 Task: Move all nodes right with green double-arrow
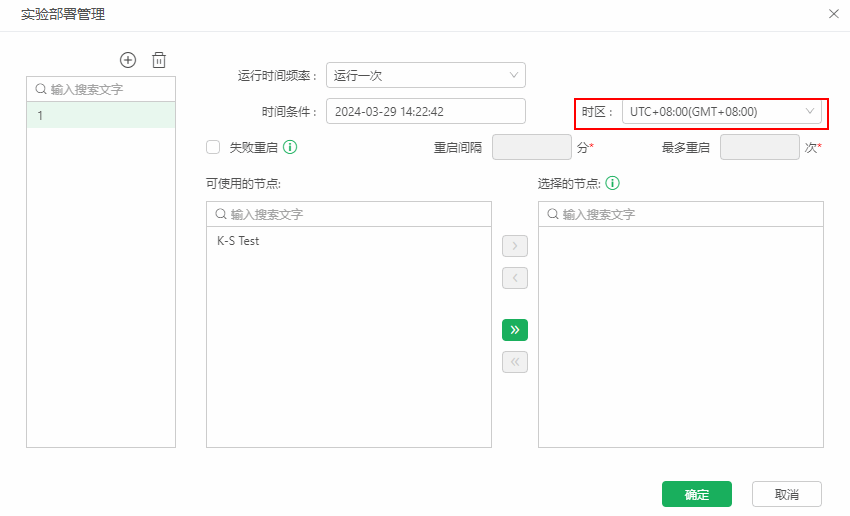tap(514, 330)
